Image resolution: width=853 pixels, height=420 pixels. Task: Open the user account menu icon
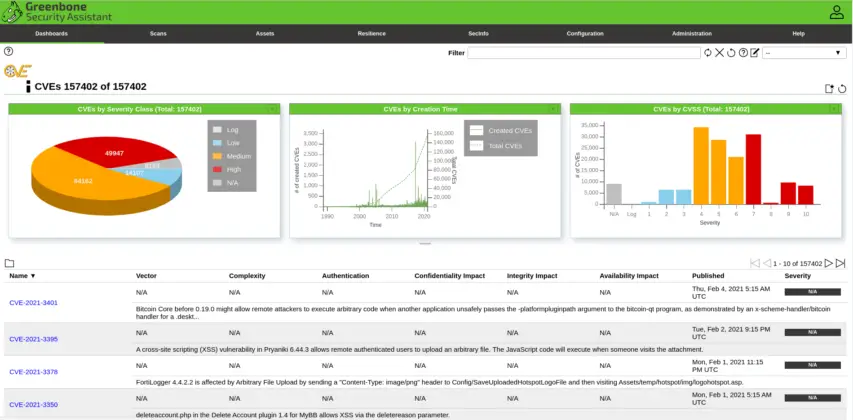836,12
